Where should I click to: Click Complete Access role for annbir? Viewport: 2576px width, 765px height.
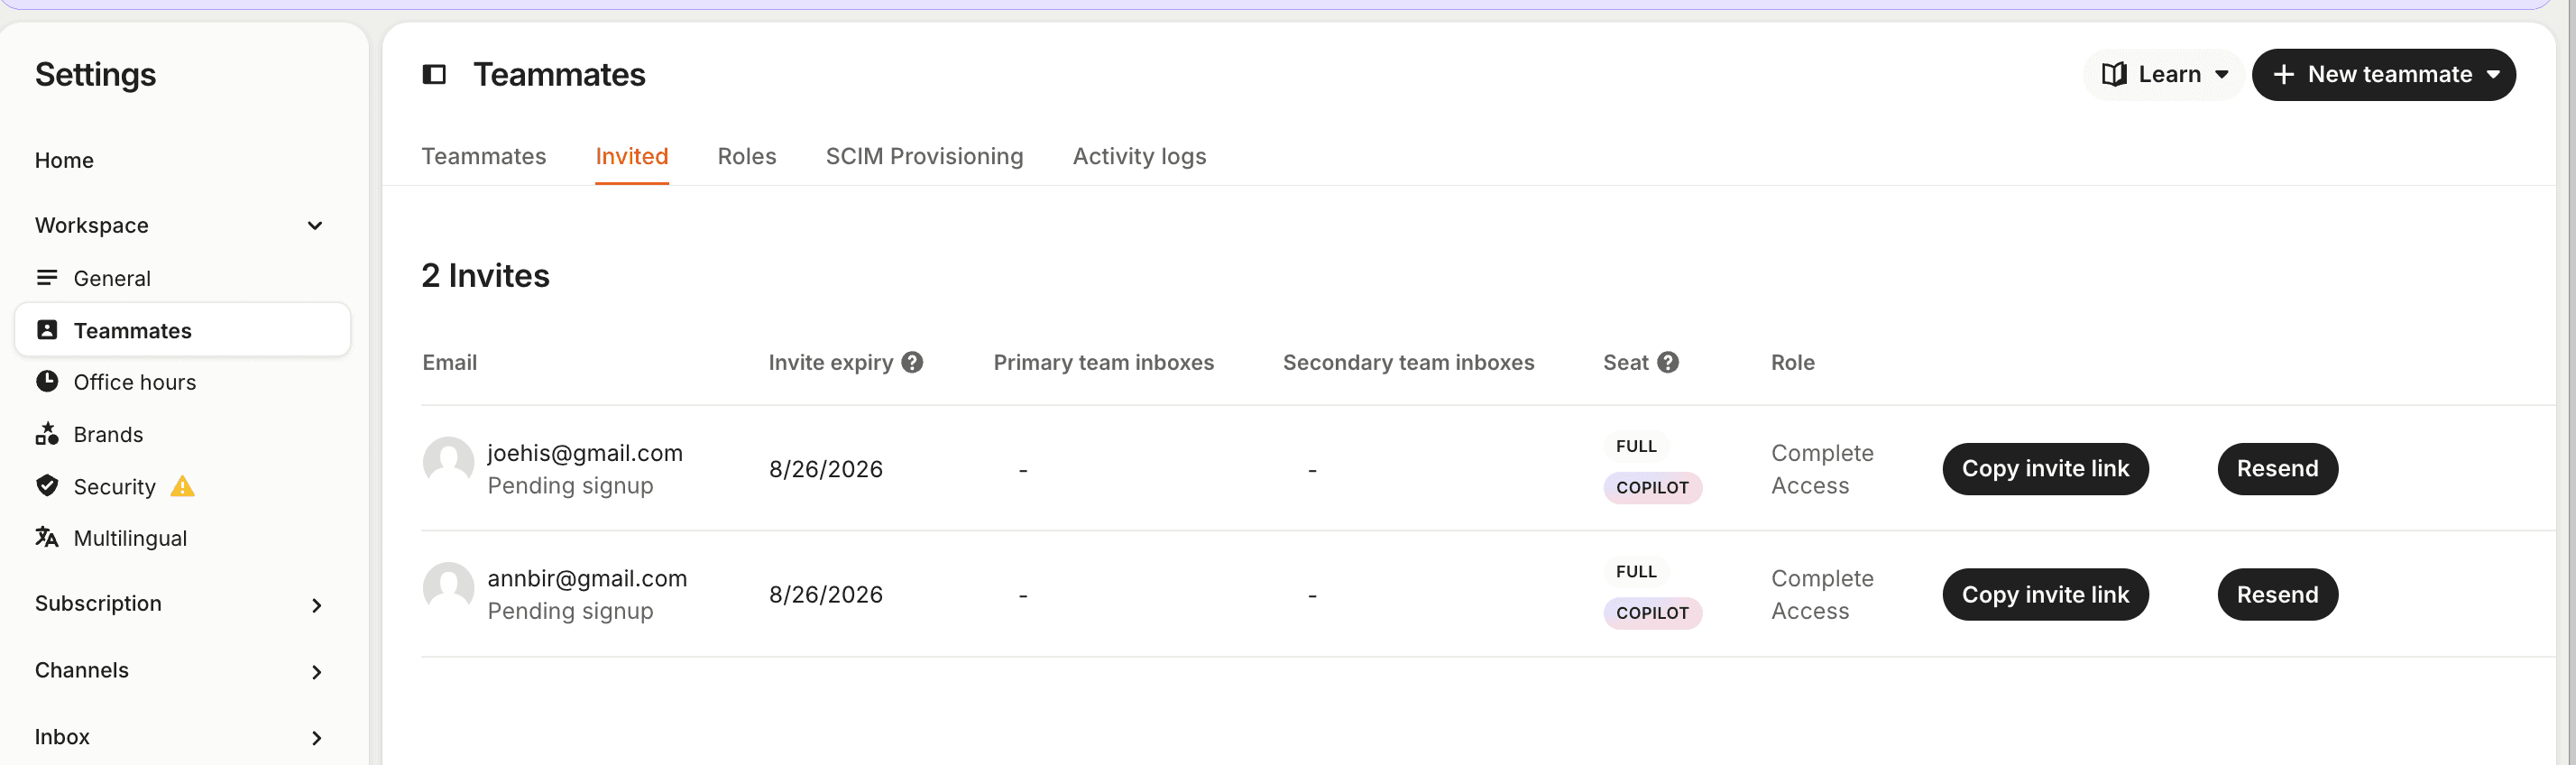(1822, 595)
